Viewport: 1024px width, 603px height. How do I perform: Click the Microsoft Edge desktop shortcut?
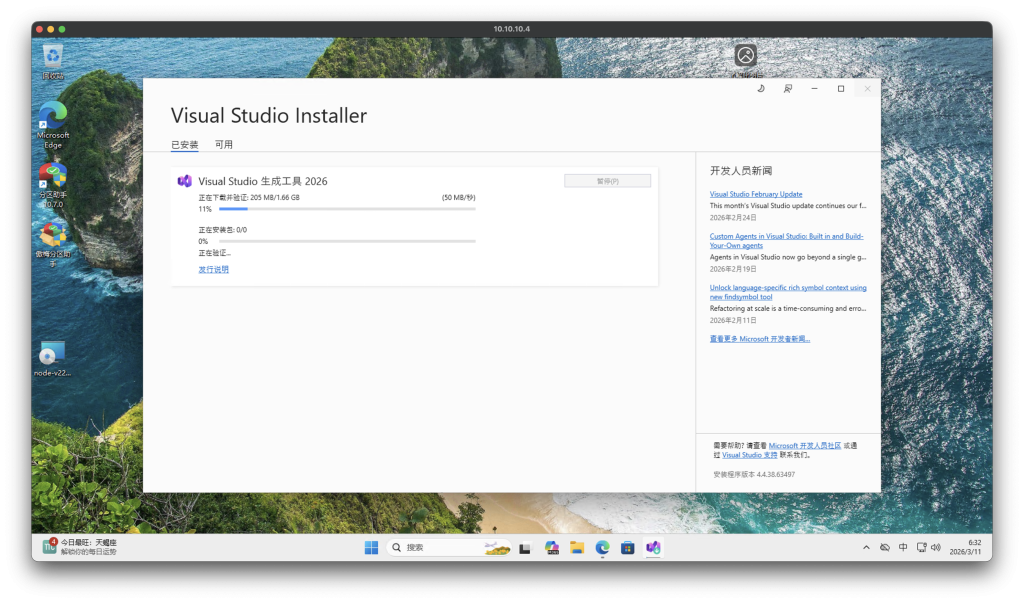[53, 120]
